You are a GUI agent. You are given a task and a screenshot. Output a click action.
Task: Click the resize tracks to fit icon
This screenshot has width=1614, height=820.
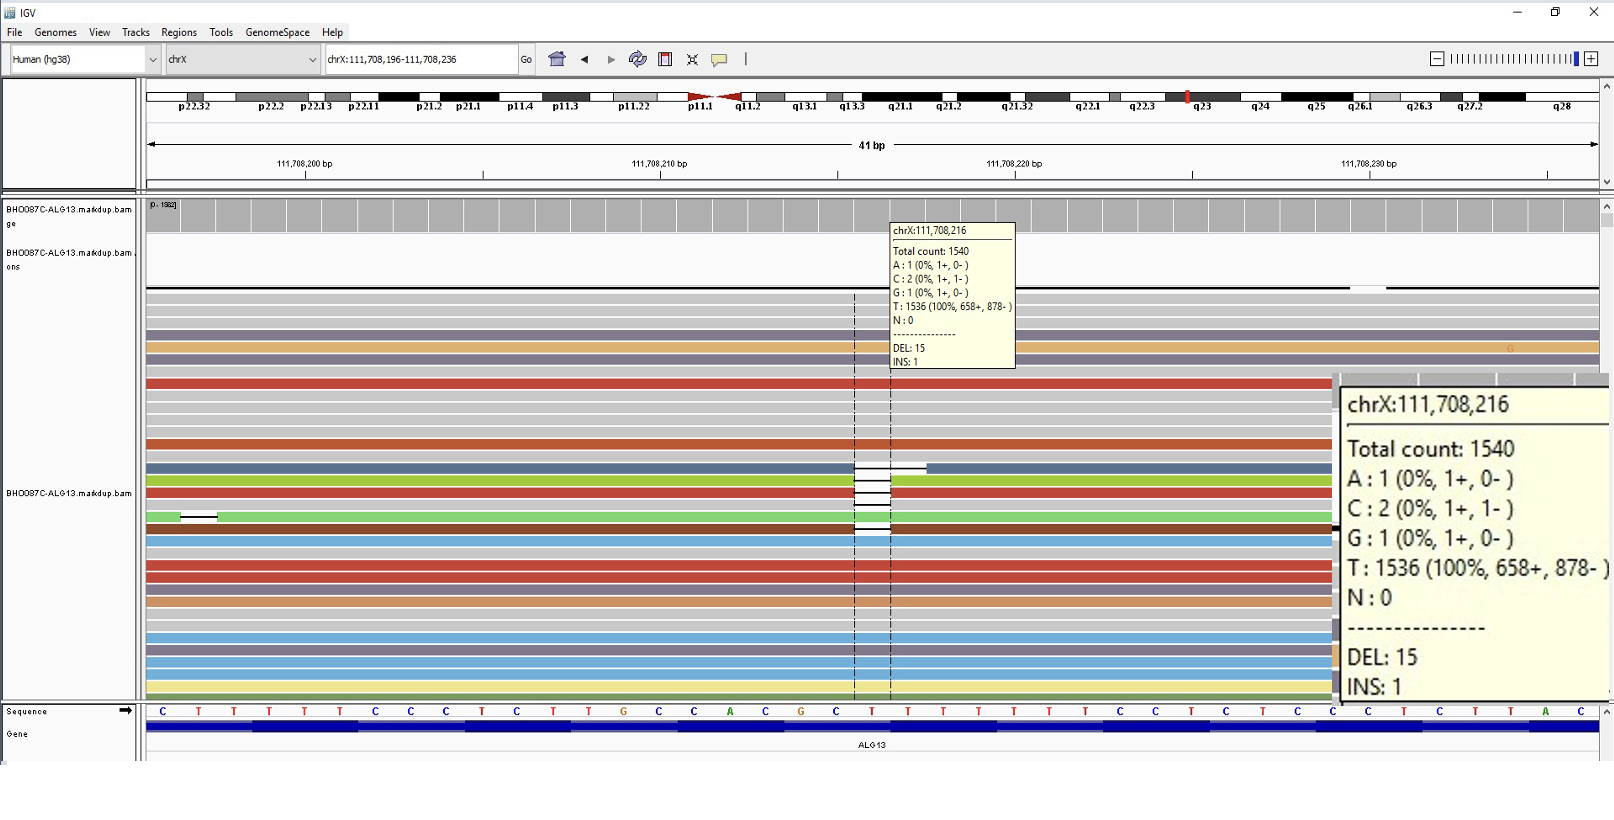(692, 60)
